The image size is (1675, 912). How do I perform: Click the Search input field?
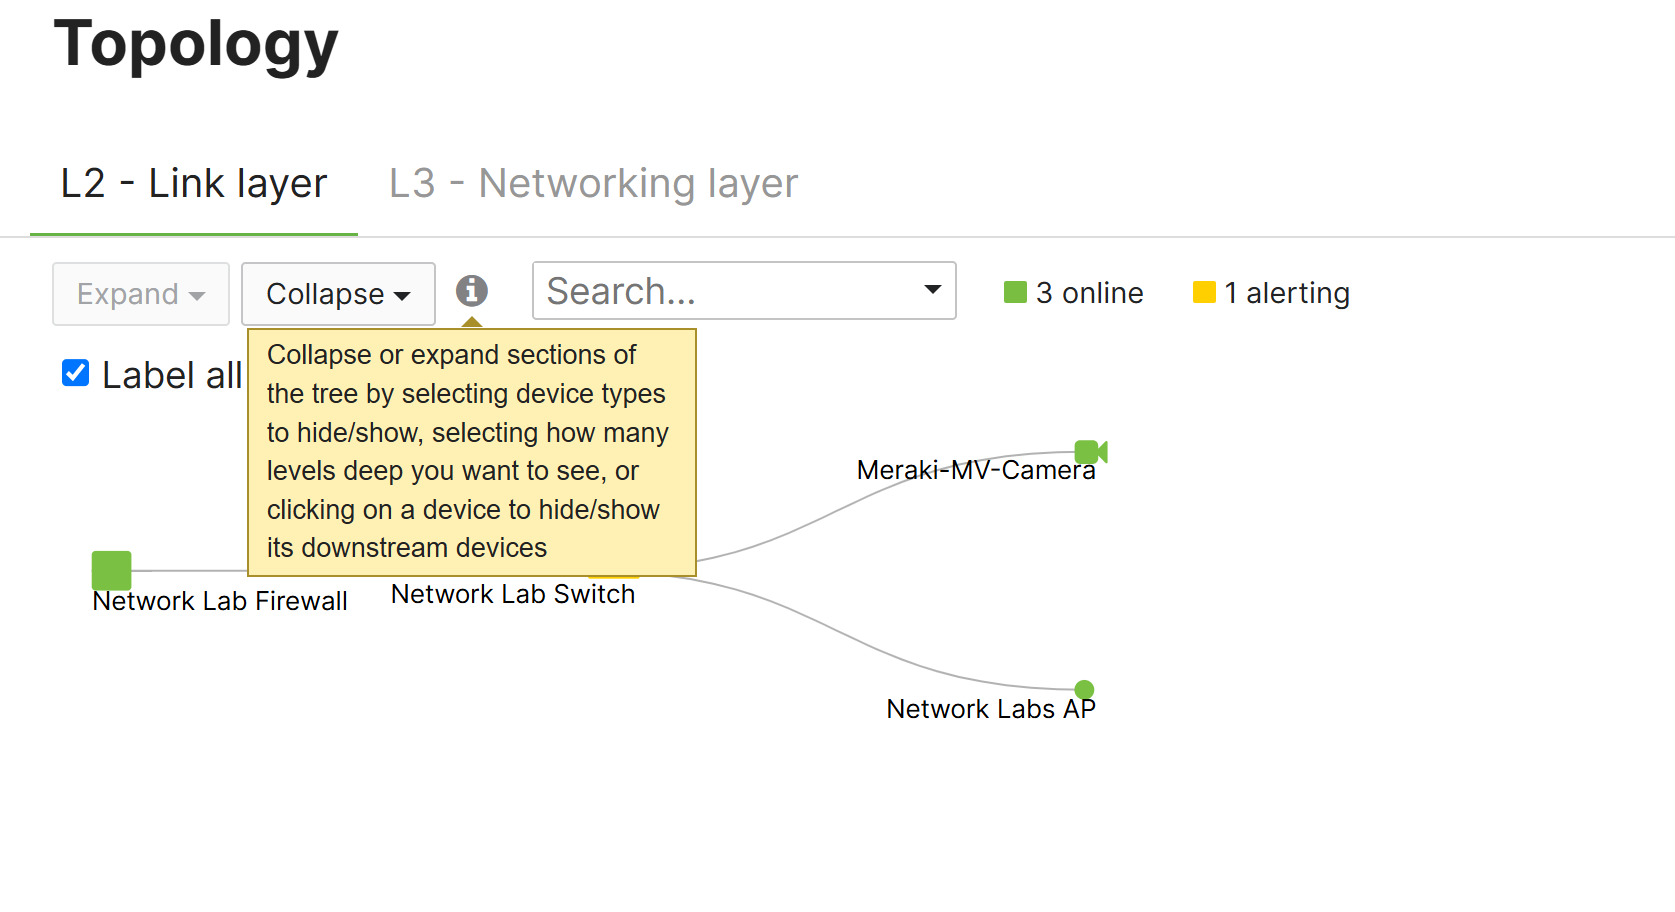point(720,291)
